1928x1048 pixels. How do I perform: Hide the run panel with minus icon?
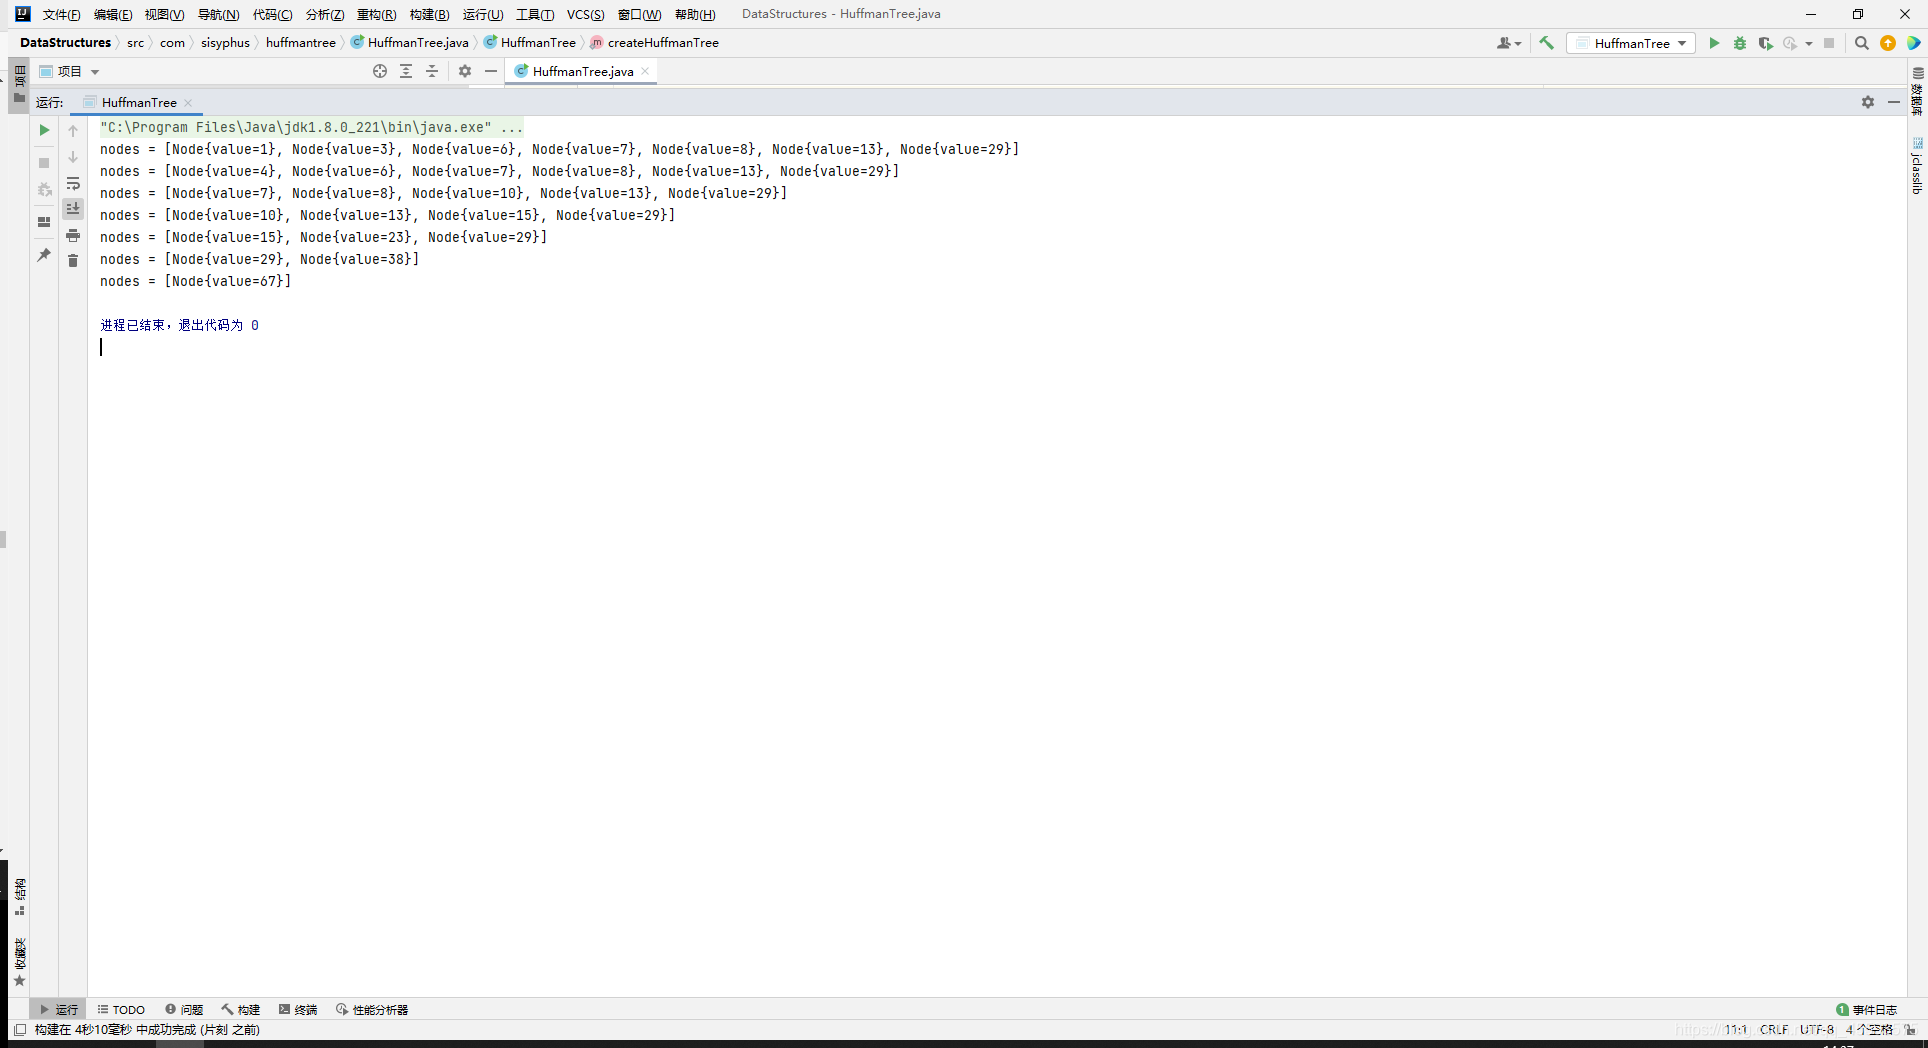[x=1894, y=102]
